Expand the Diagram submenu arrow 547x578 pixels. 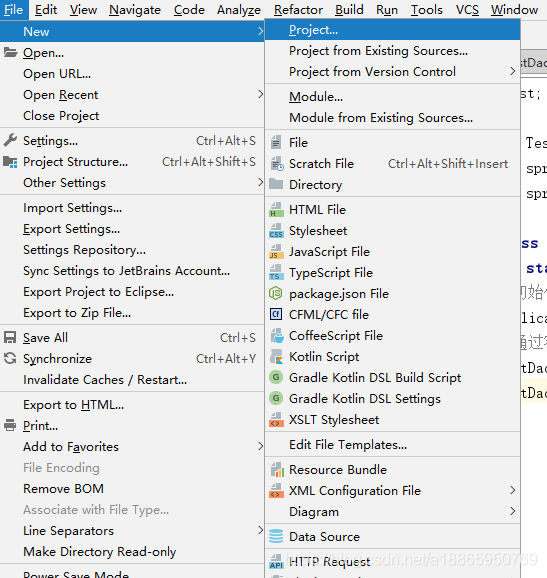tap(512, 511)
